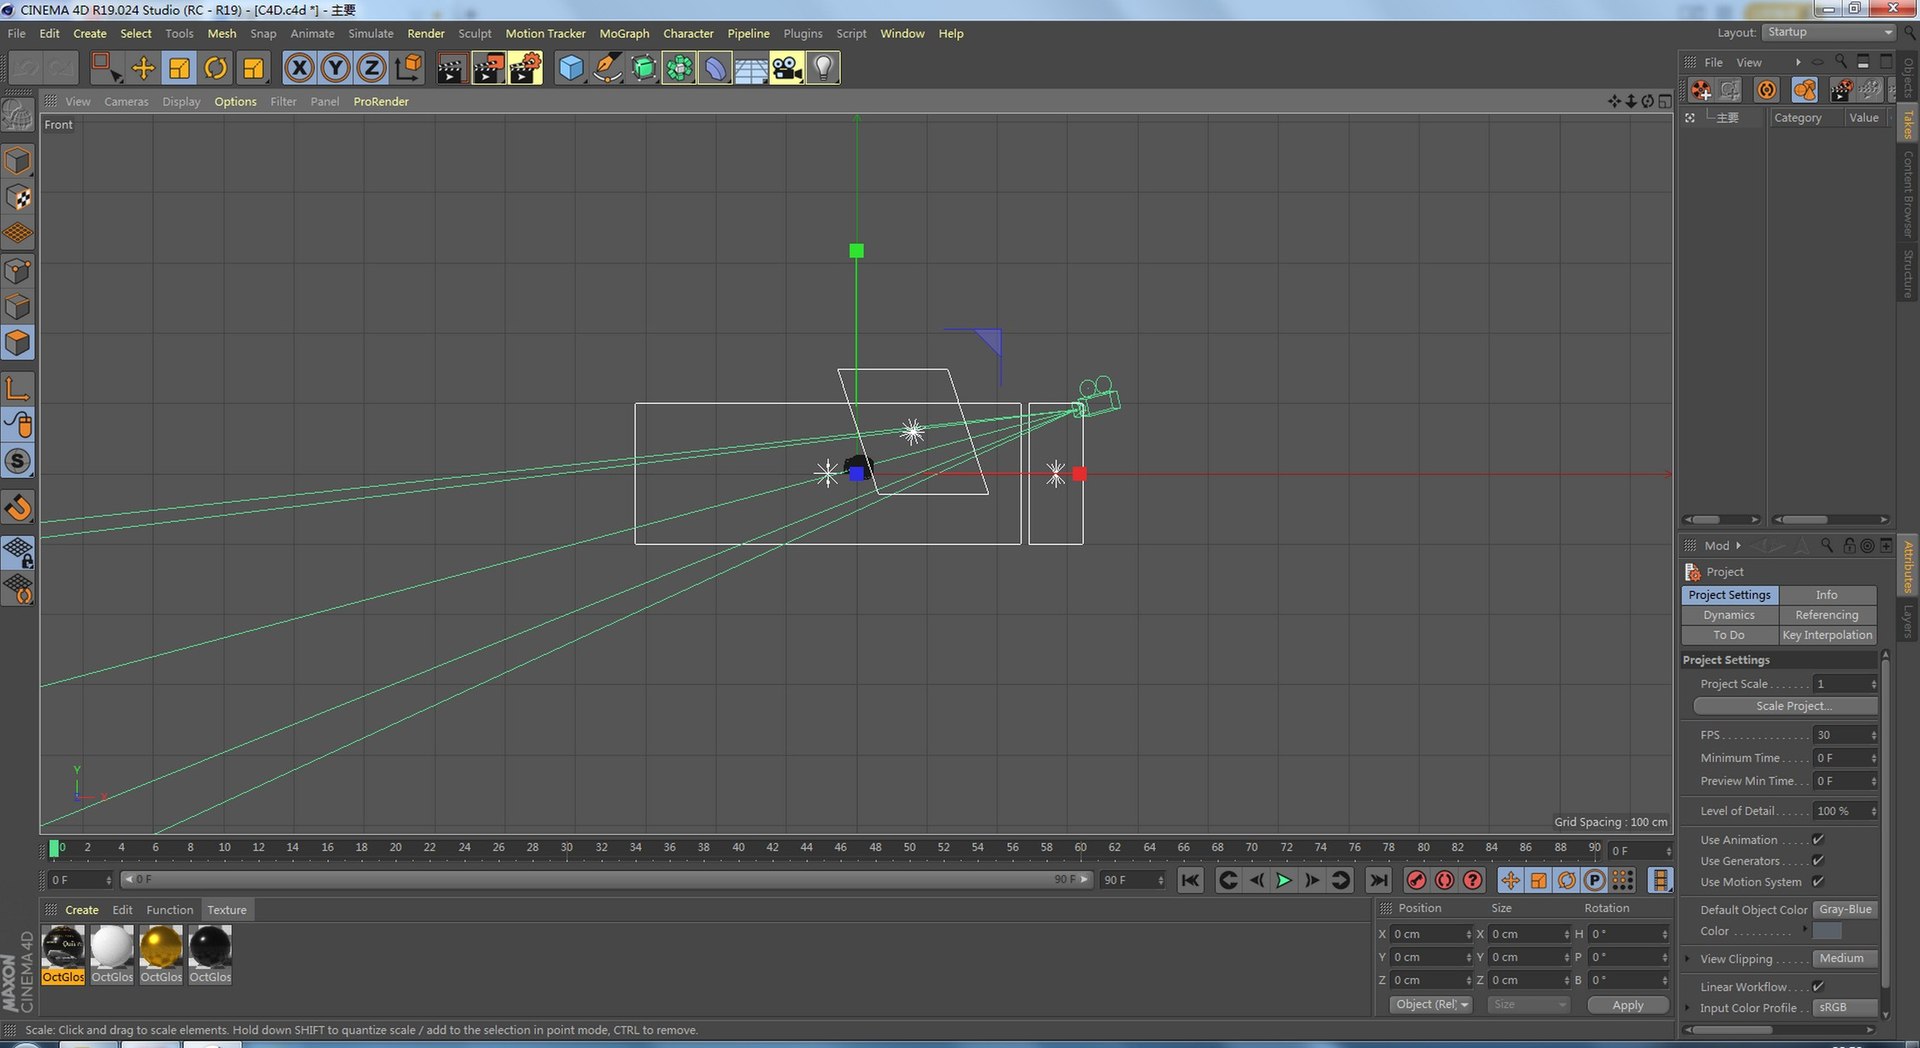
Task: Select the Spline Pen tool
Action: tap(607, 68)
